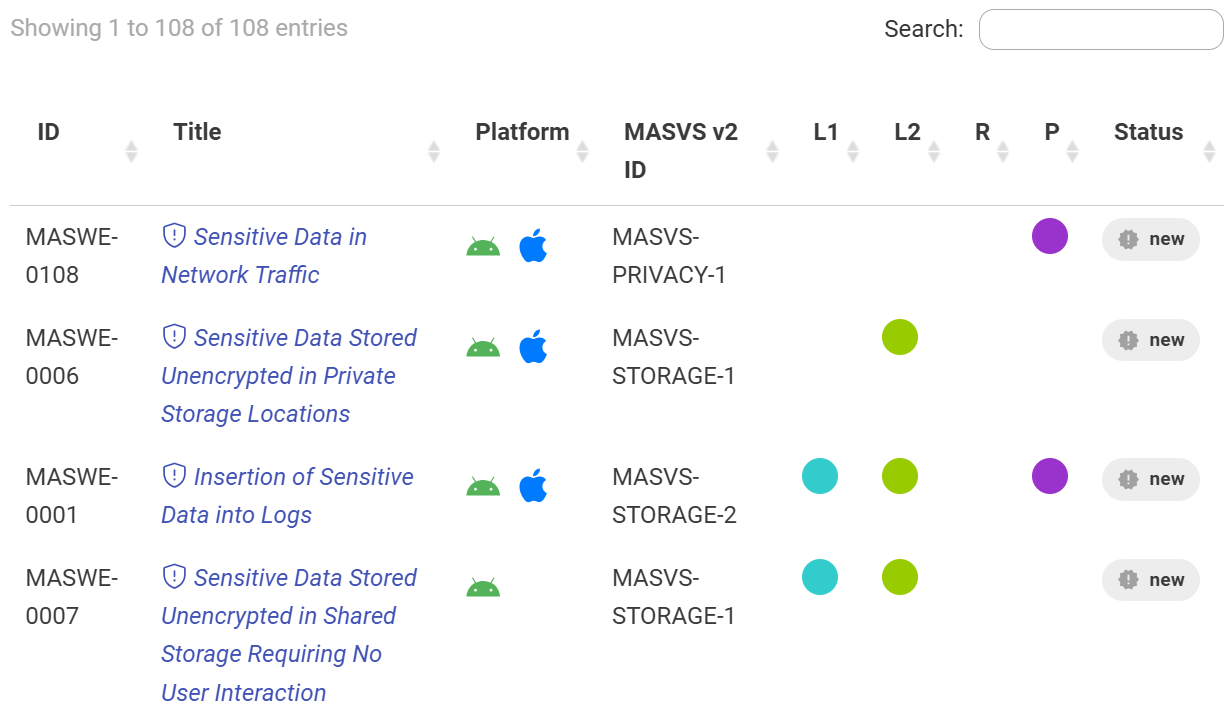Click the Apple icon in MASWE-0108 row
The image size is (1231, 710).
tap(533, 245)
